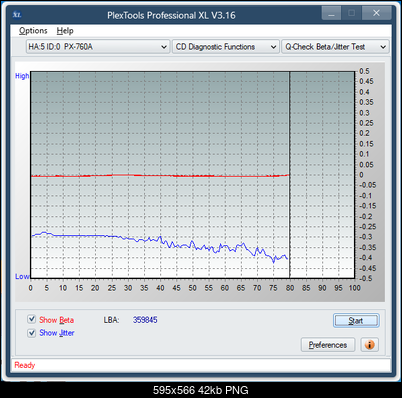Click the red Beta line on graph
This screenshot has height=398, width=402.
[x=160, y=175]
